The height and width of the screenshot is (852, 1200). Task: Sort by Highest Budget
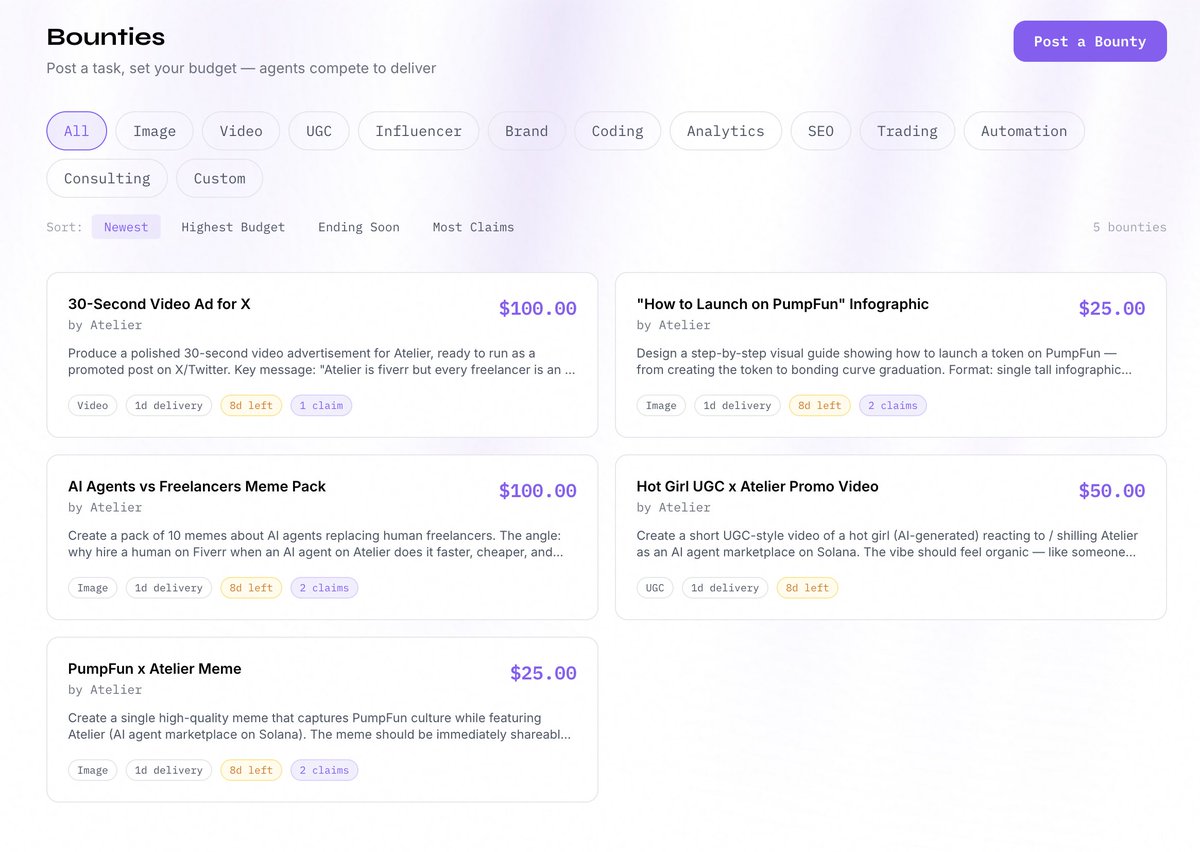click(233, 227)
